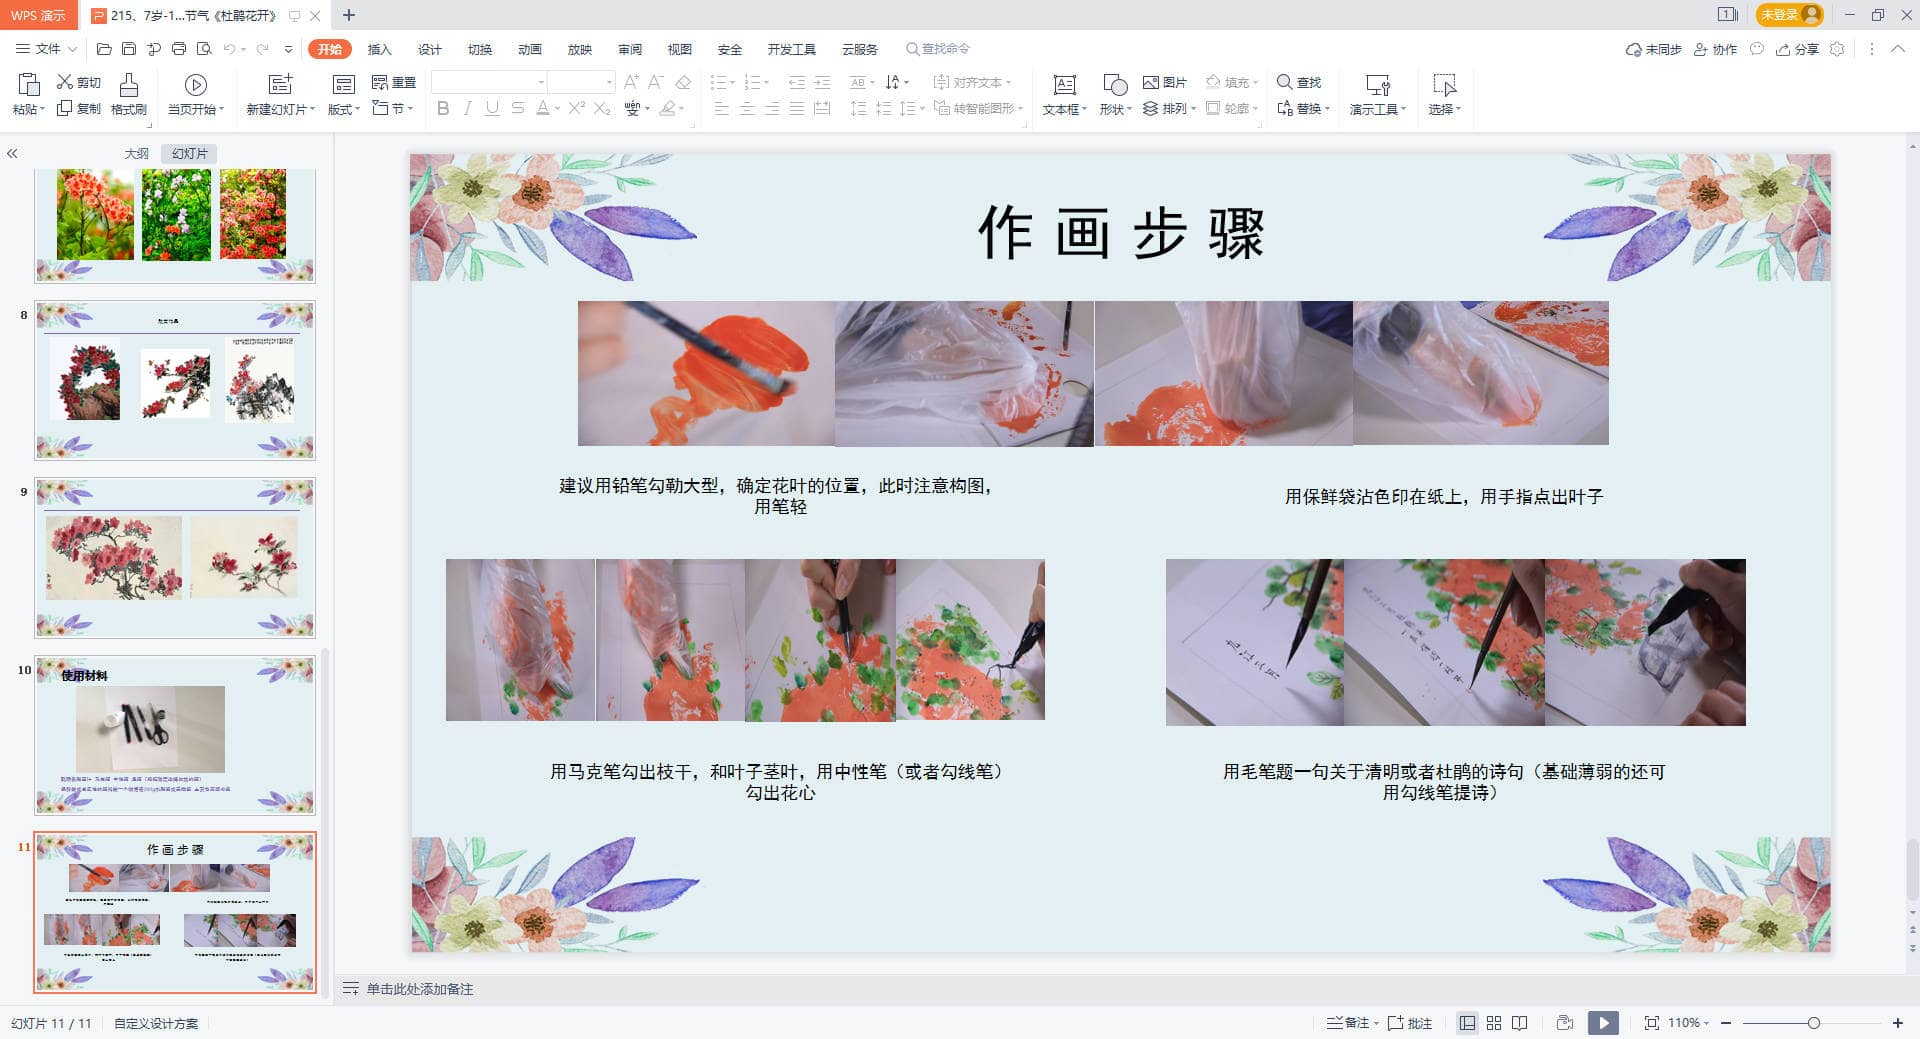This screenshot has width=1920, height=1039.
Task: Click the Comments (批注) button in status bar
Action: [x=1410, y=1023]
